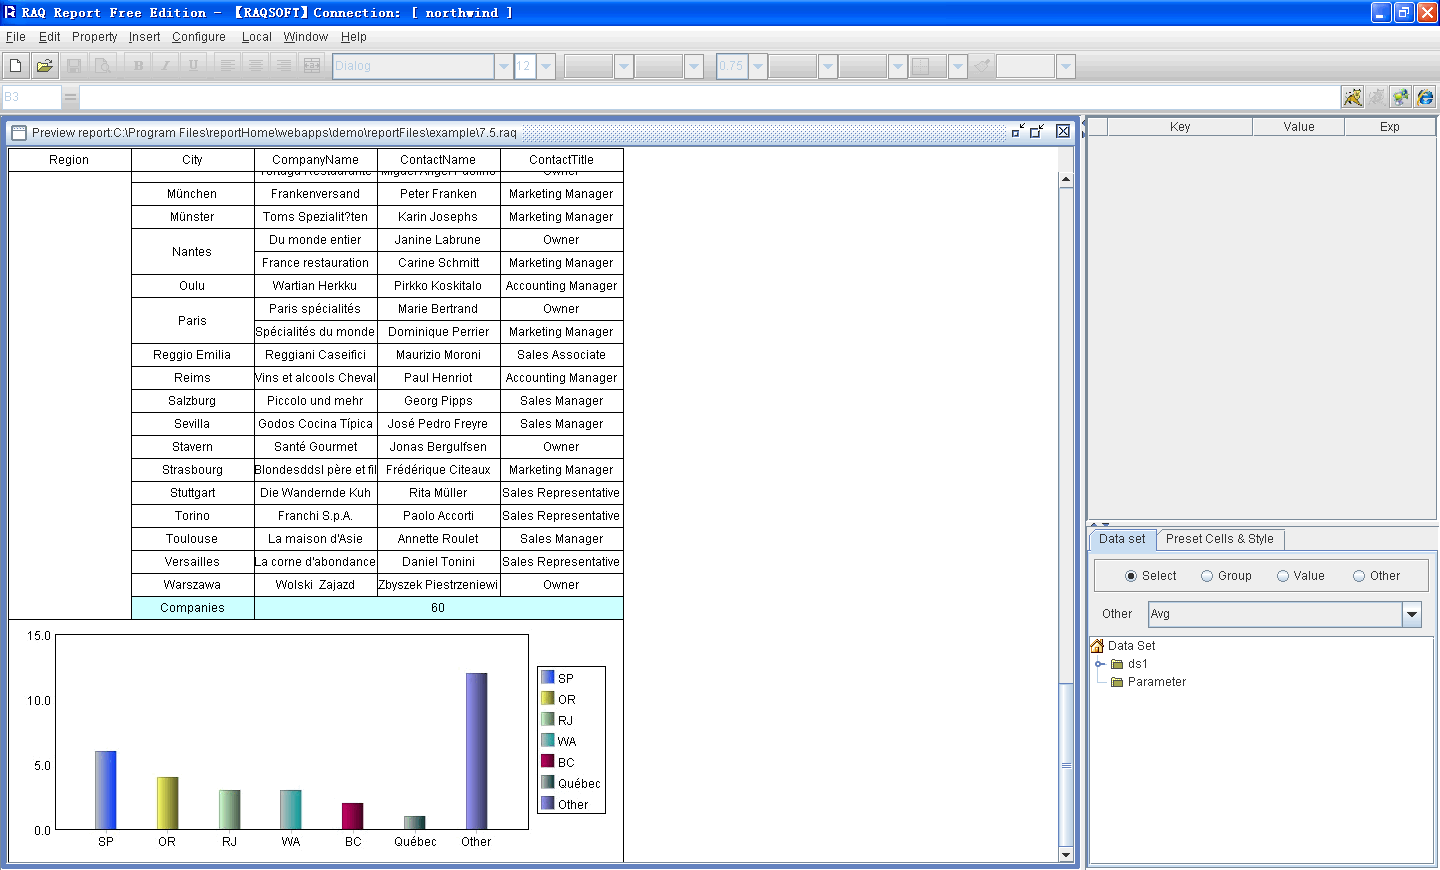Open the Dialog font name dropdown
Screen dimensions: 1440x870
click(503, 66)
